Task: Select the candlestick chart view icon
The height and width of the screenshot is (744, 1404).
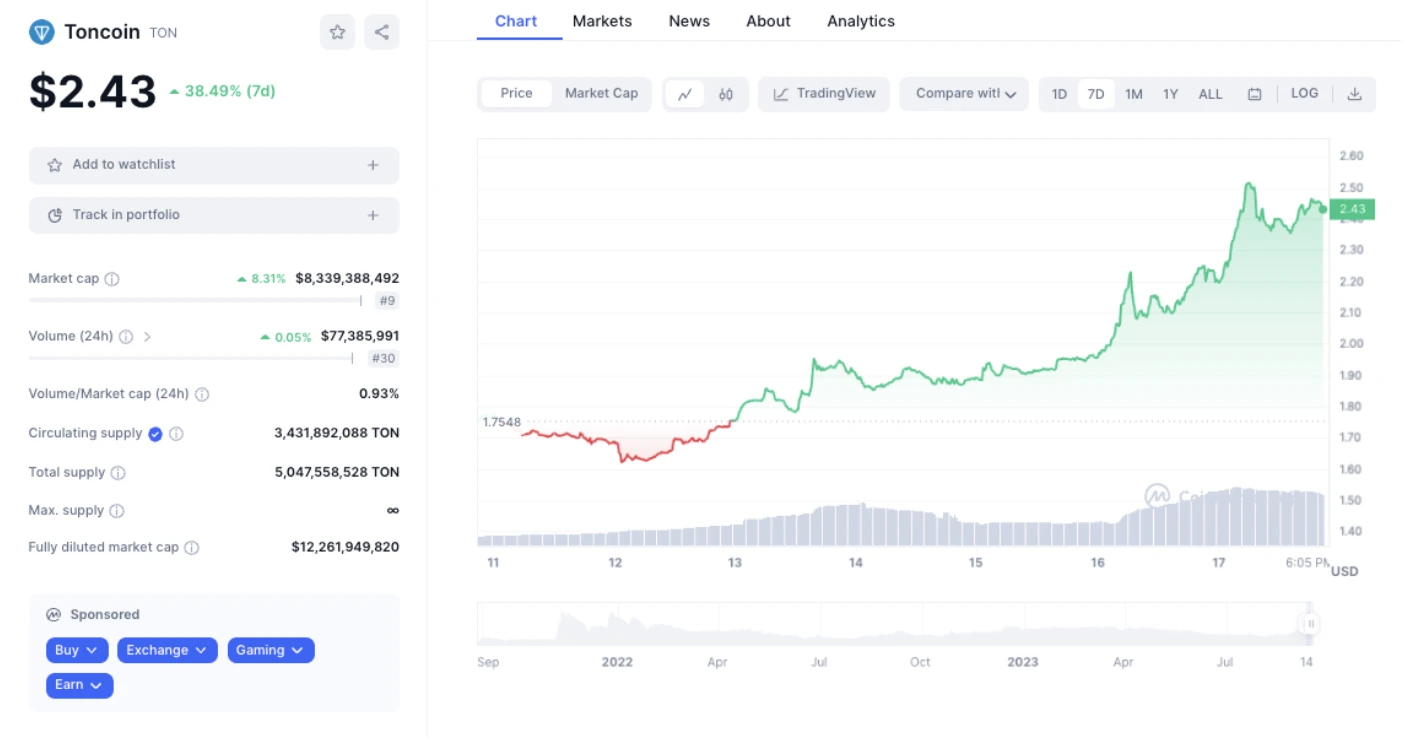Action: tap(726, 94)
